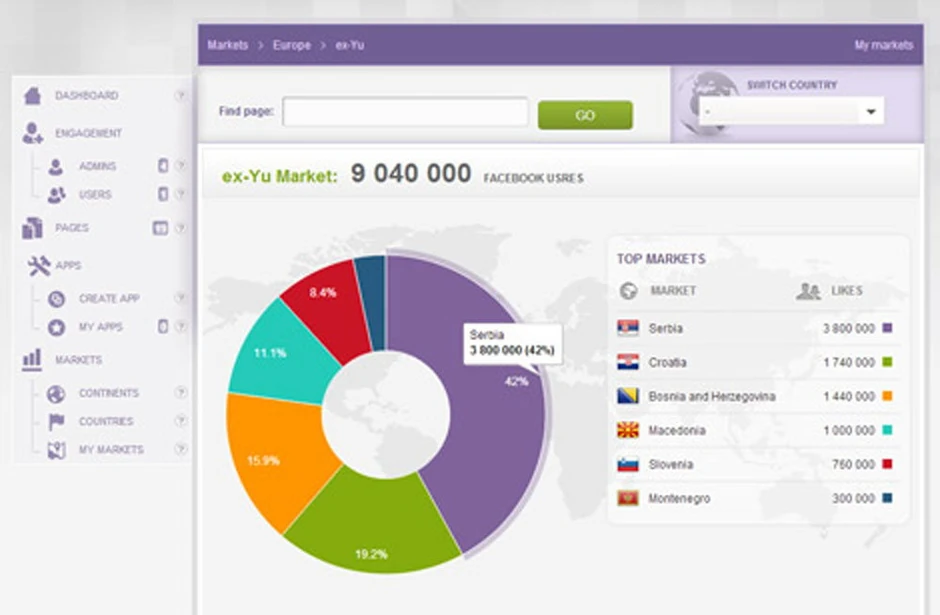
Task: Focus the Find page input field
Action: [405, 112]
